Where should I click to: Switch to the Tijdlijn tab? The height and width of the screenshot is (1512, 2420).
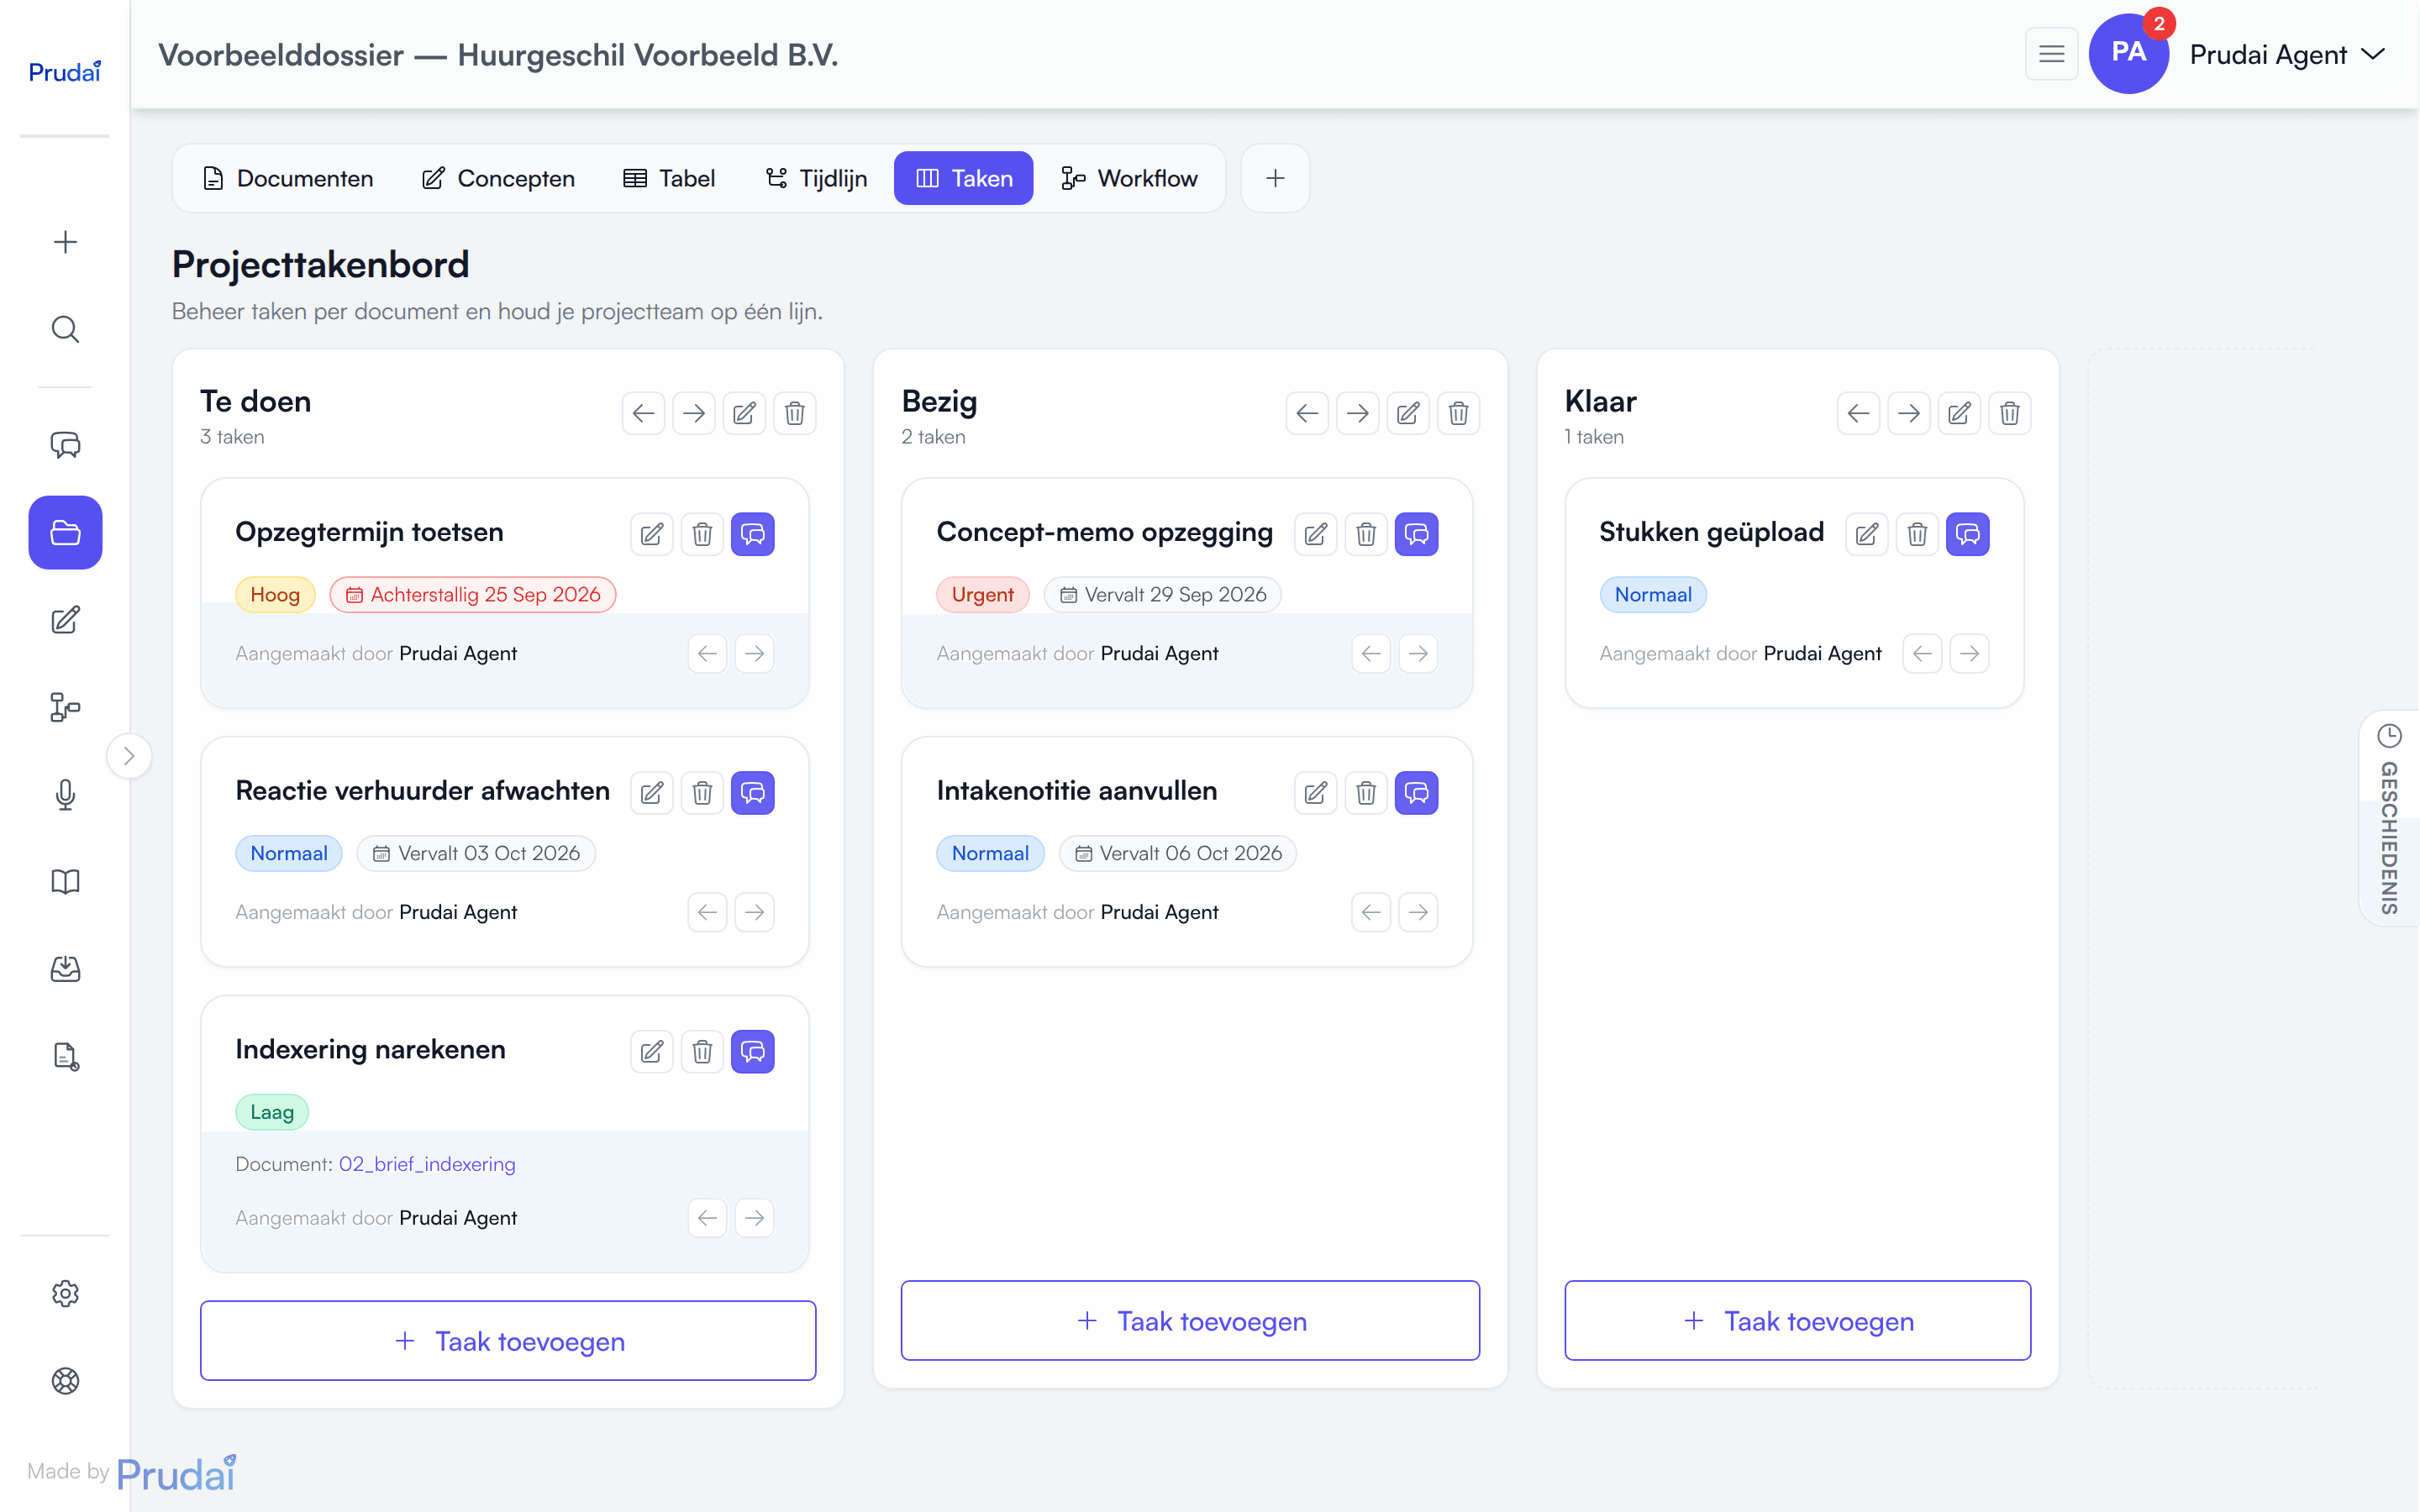(815, 178)
